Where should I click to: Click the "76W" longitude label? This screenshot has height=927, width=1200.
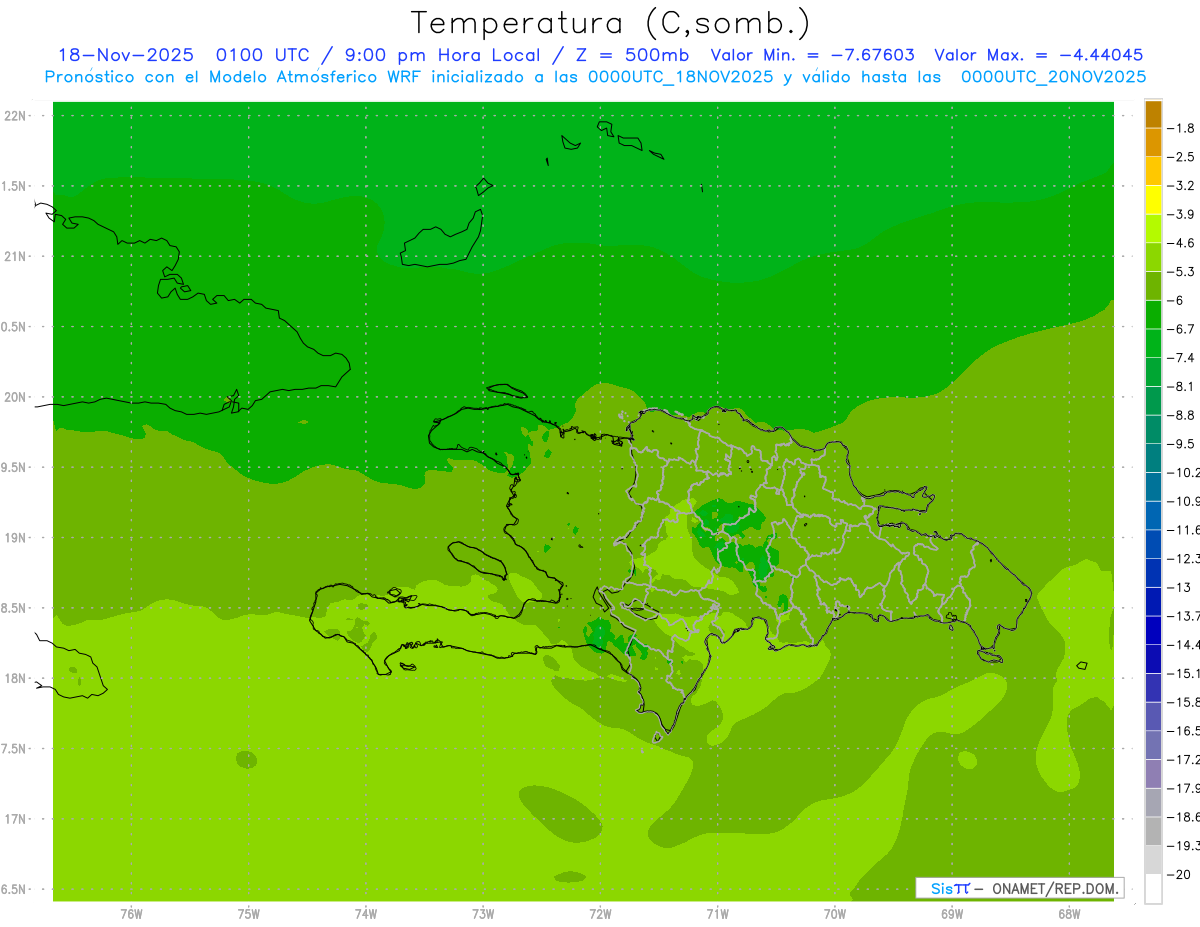pyautogui.click(x=131, y=914)
